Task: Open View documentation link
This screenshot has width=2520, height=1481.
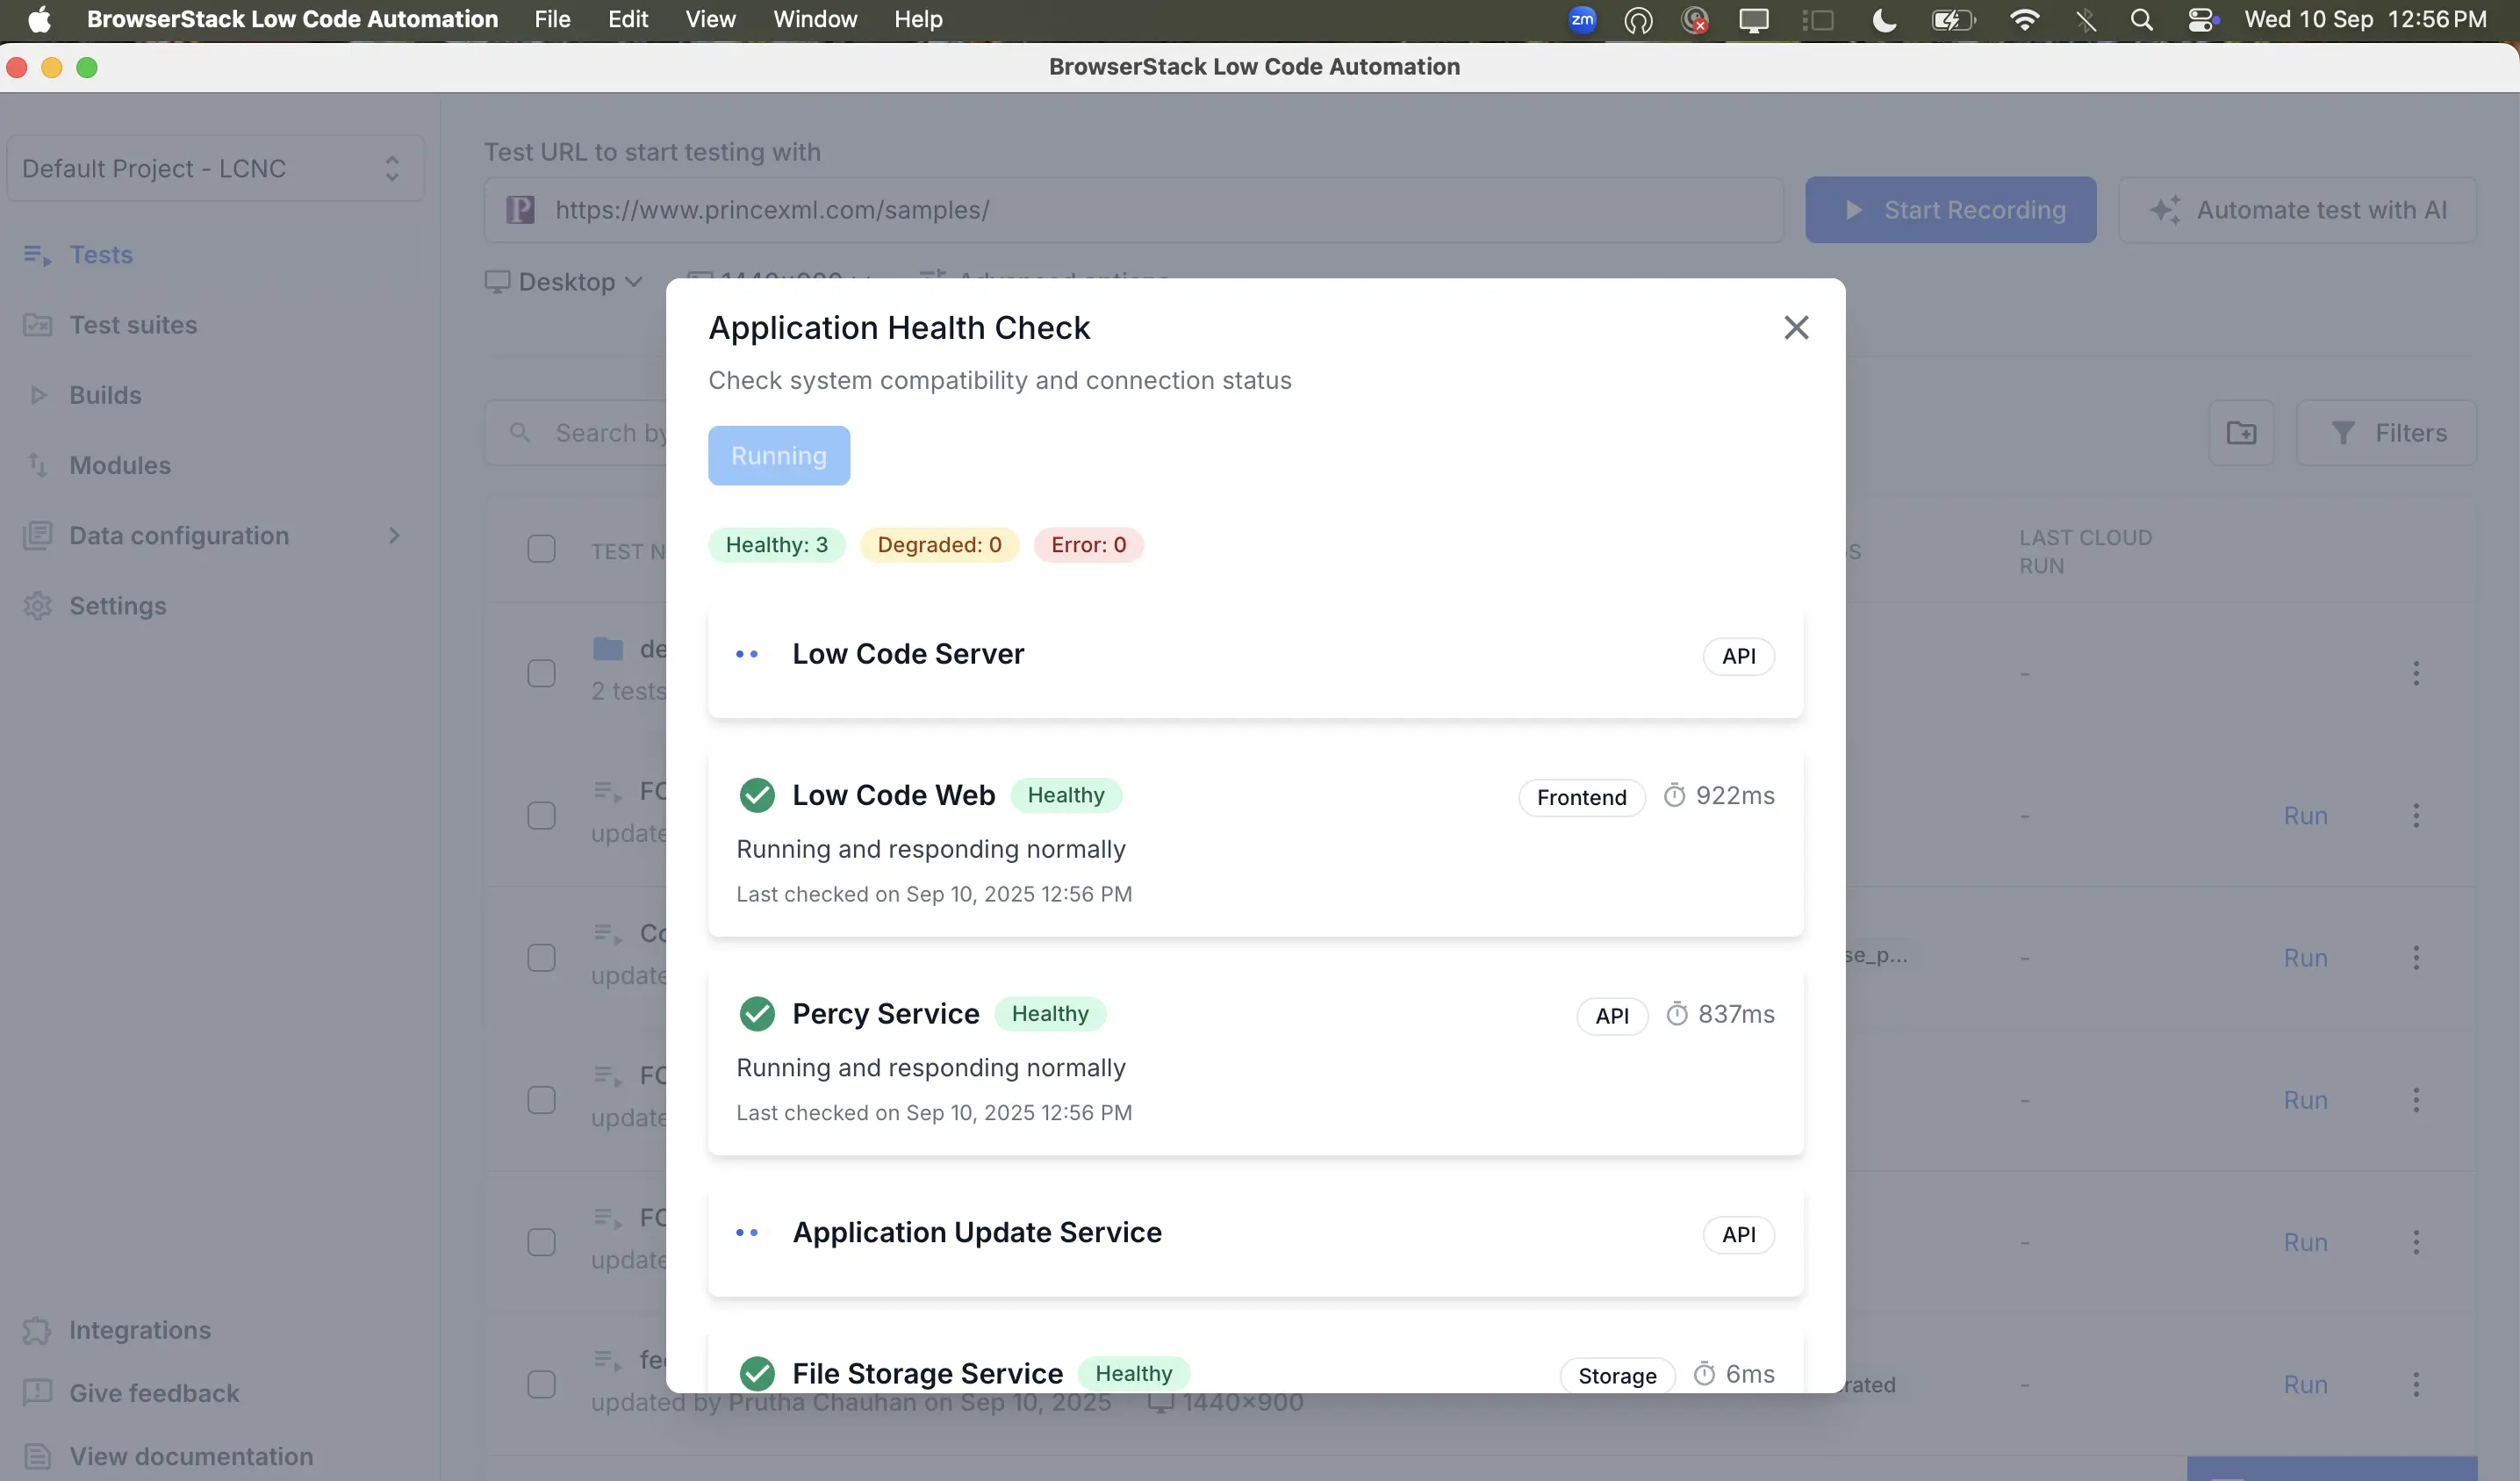Action: 191,1456
